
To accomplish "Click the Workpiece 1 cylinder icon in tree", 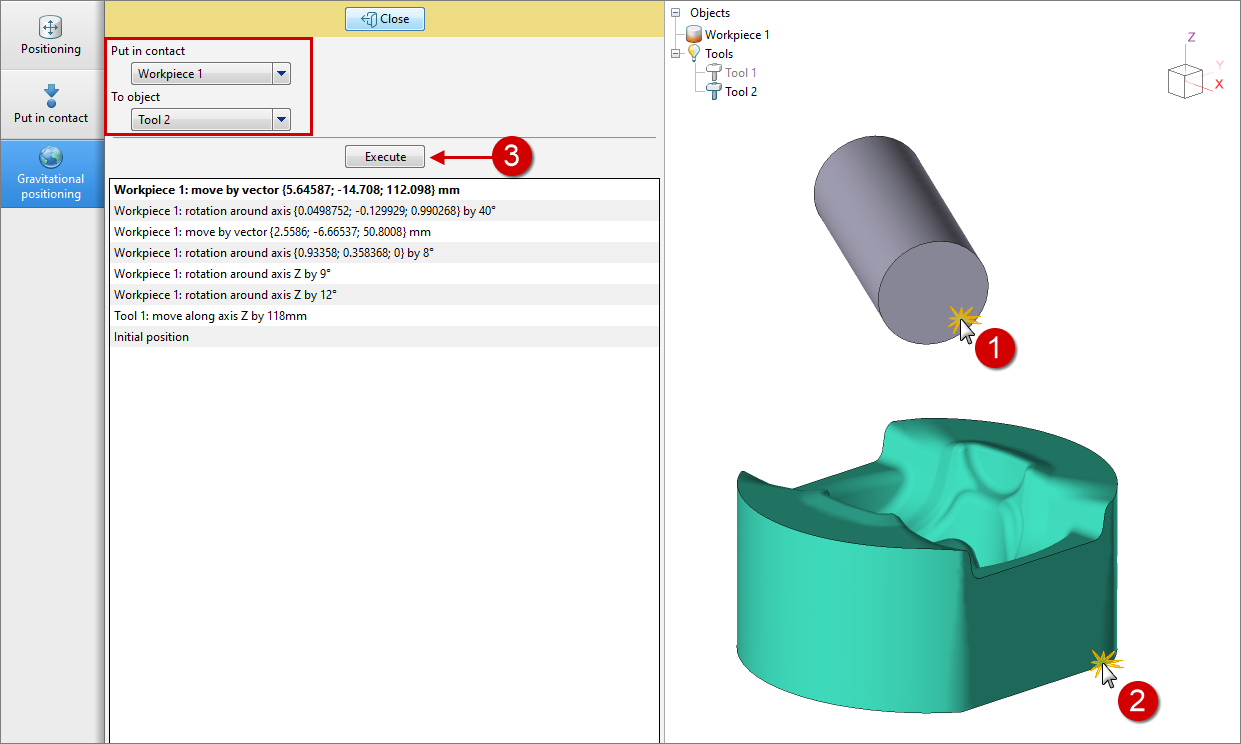I will (x=694, y=35).
